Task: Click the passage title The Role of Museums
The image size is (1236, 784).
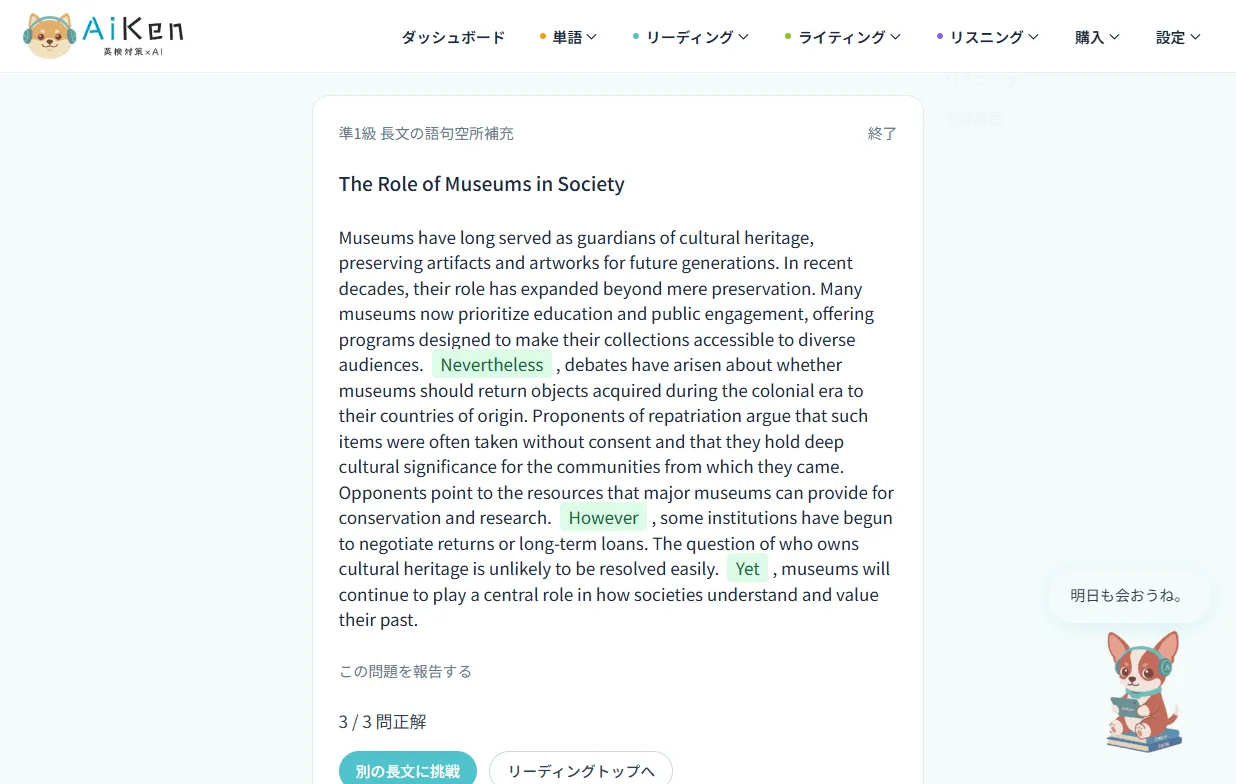Action: (x=481, y=184)
